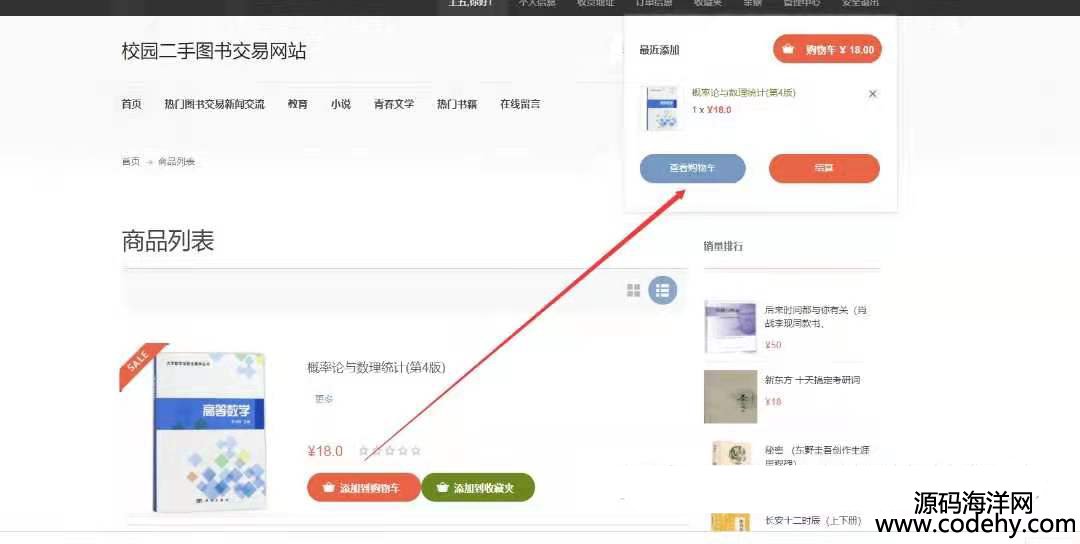The image size is (1080, 544).
Task: Open 概率论与数理统计(第4版) product title link
Action: click(x=376, y=367)
